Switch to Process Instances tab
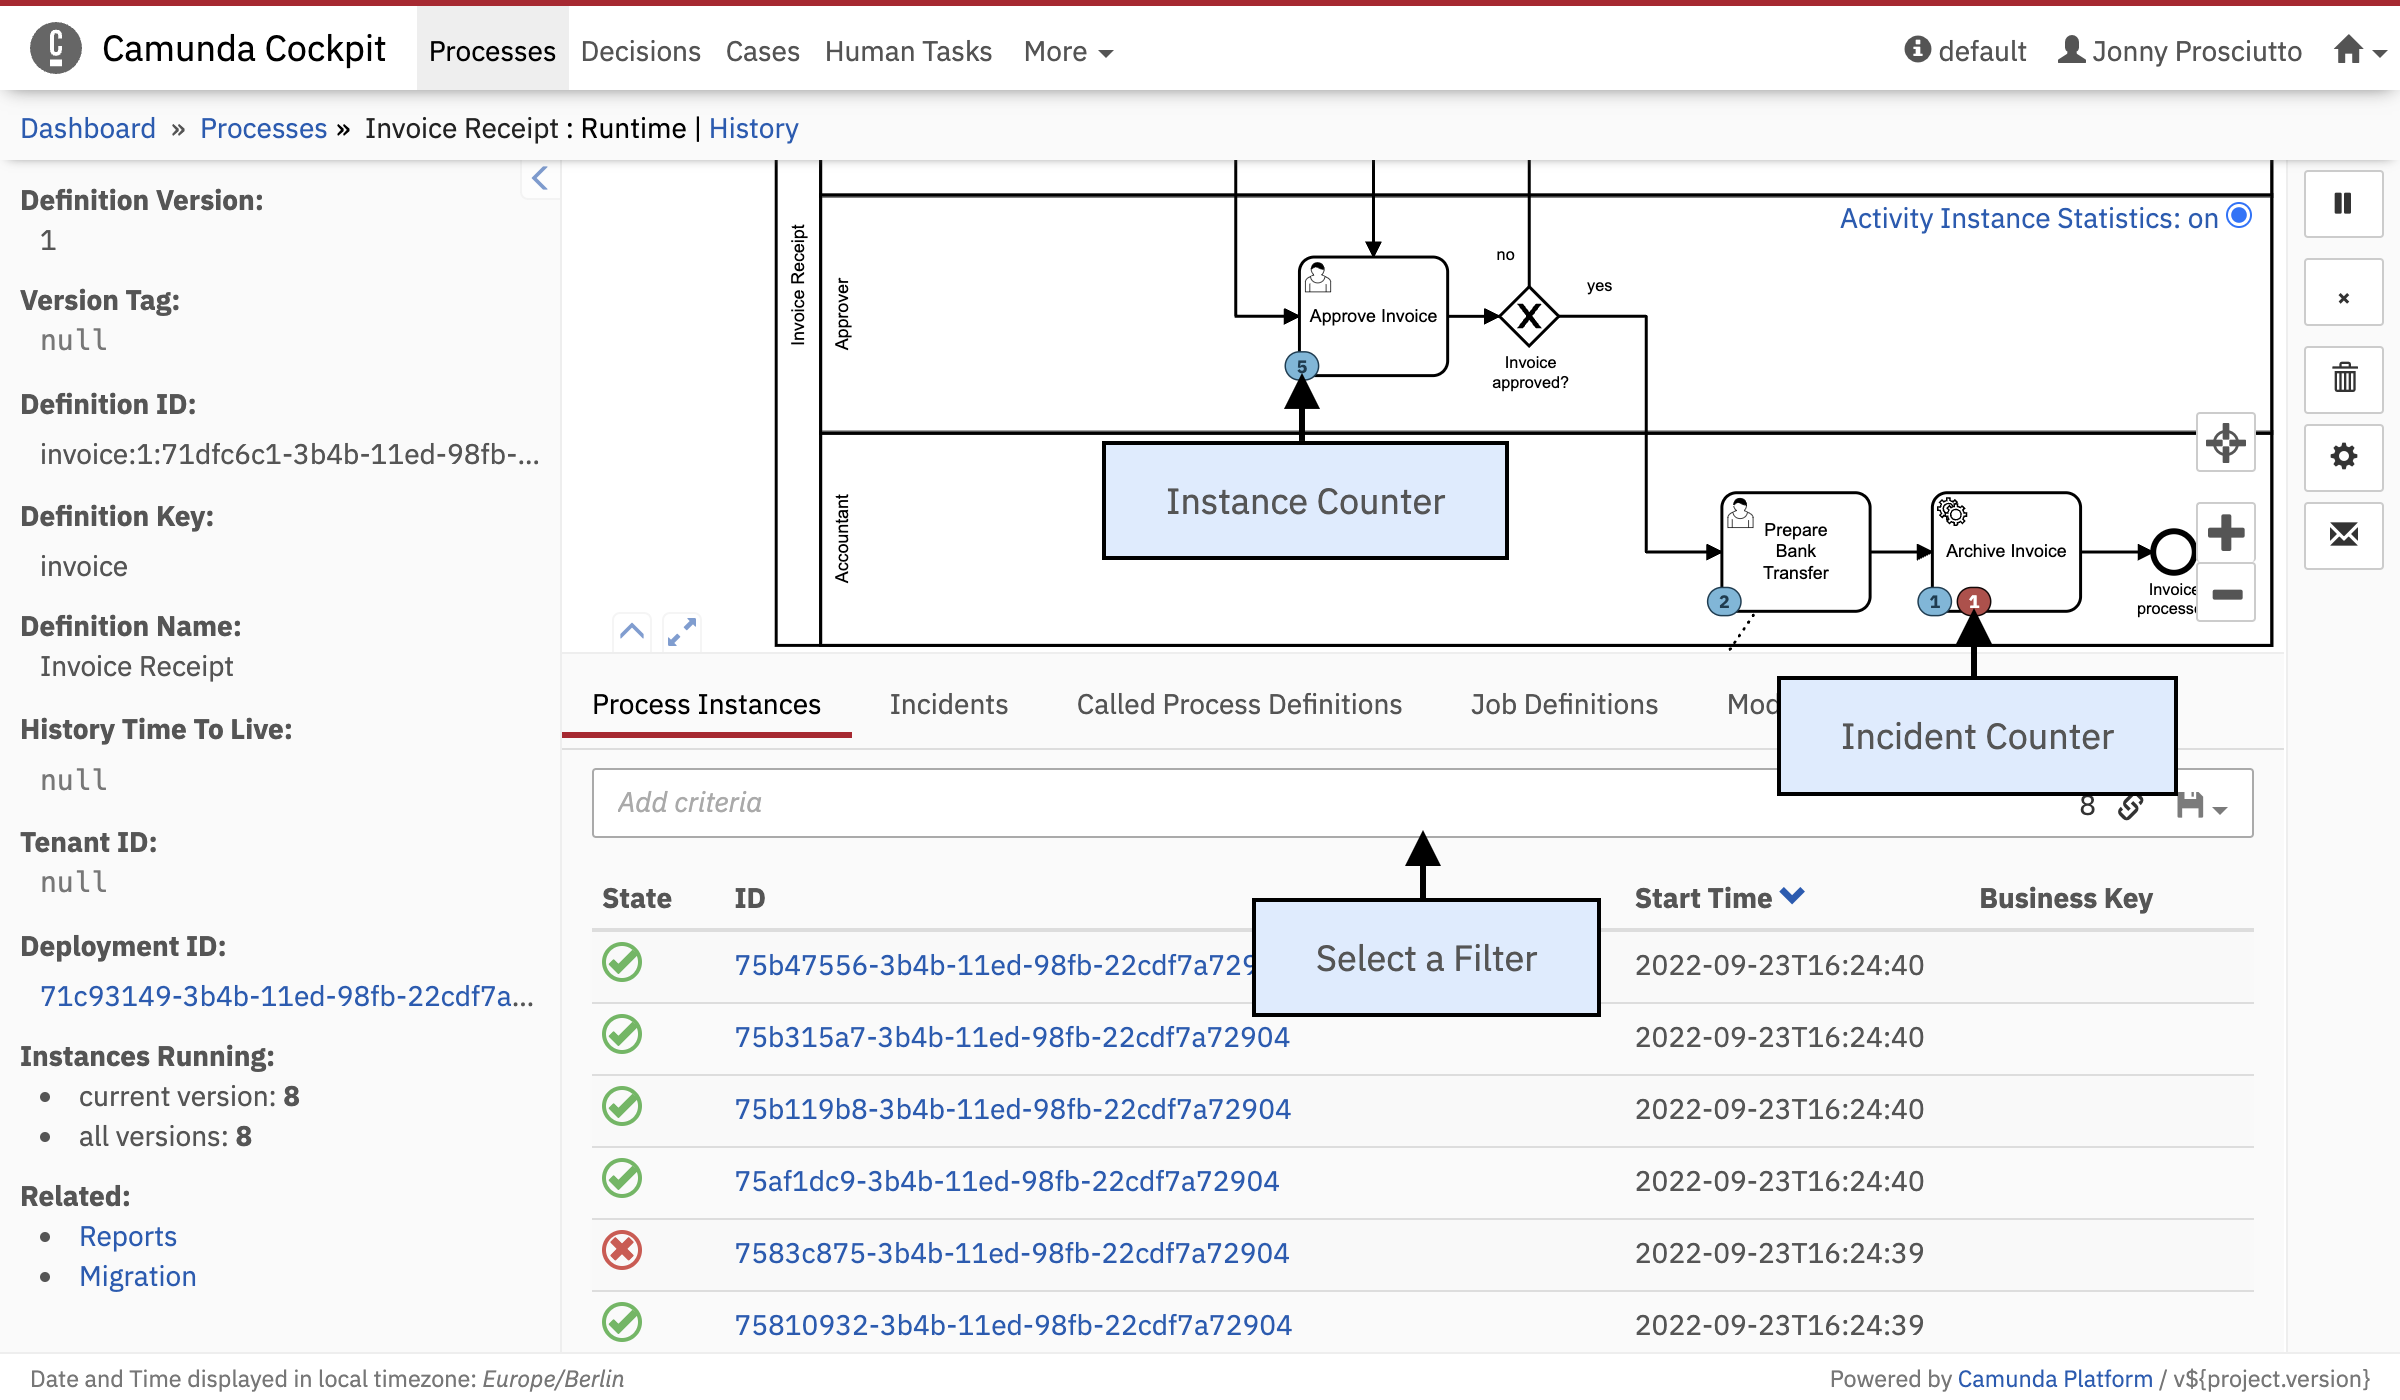 pos(706,705)
